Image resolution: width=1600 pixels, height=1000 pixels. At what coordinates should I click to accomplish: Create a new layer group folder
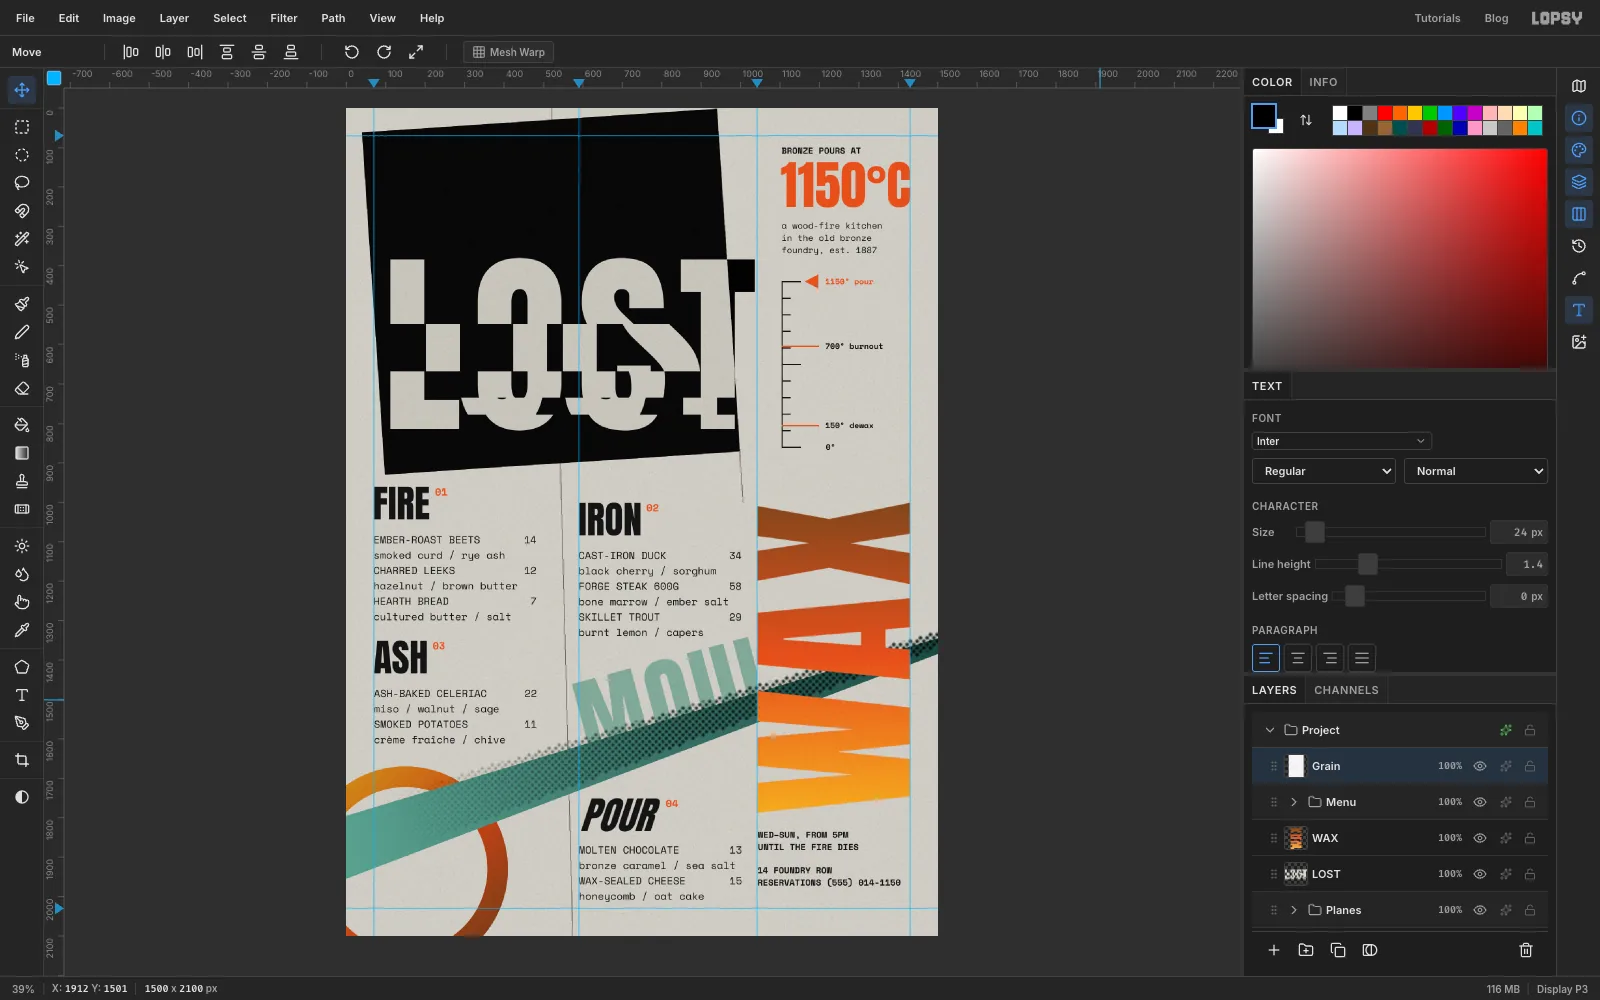tap(1306, 950)
